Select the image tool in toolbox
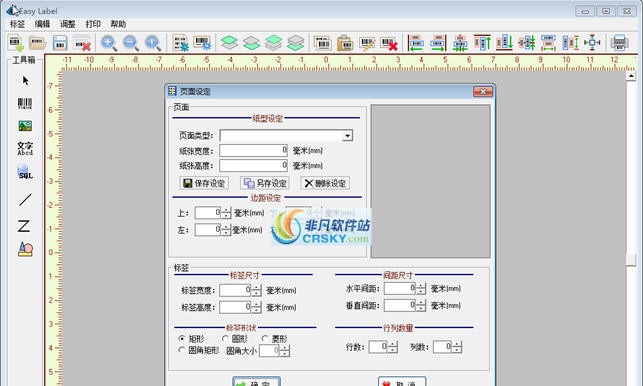This screenshot has width=643, height=386. pyautogui.click(x=25, y=126)
